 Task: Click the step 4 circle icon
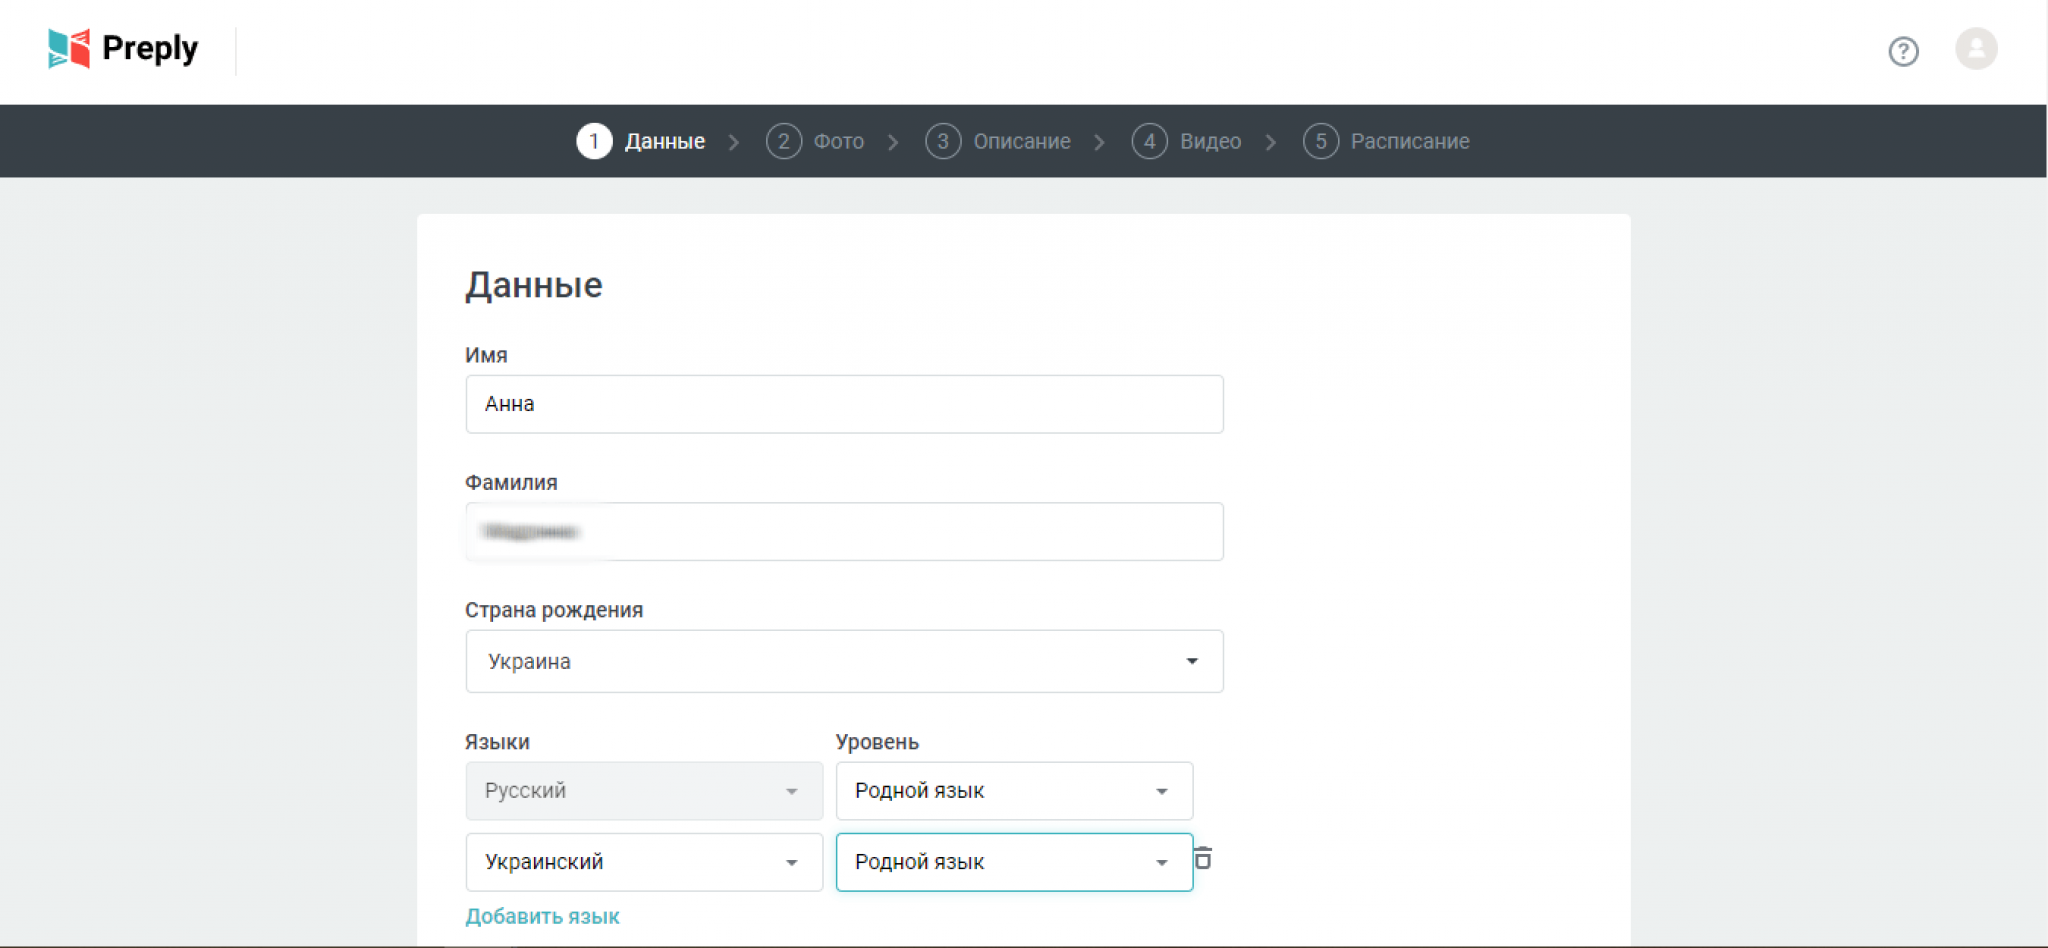1149,141
